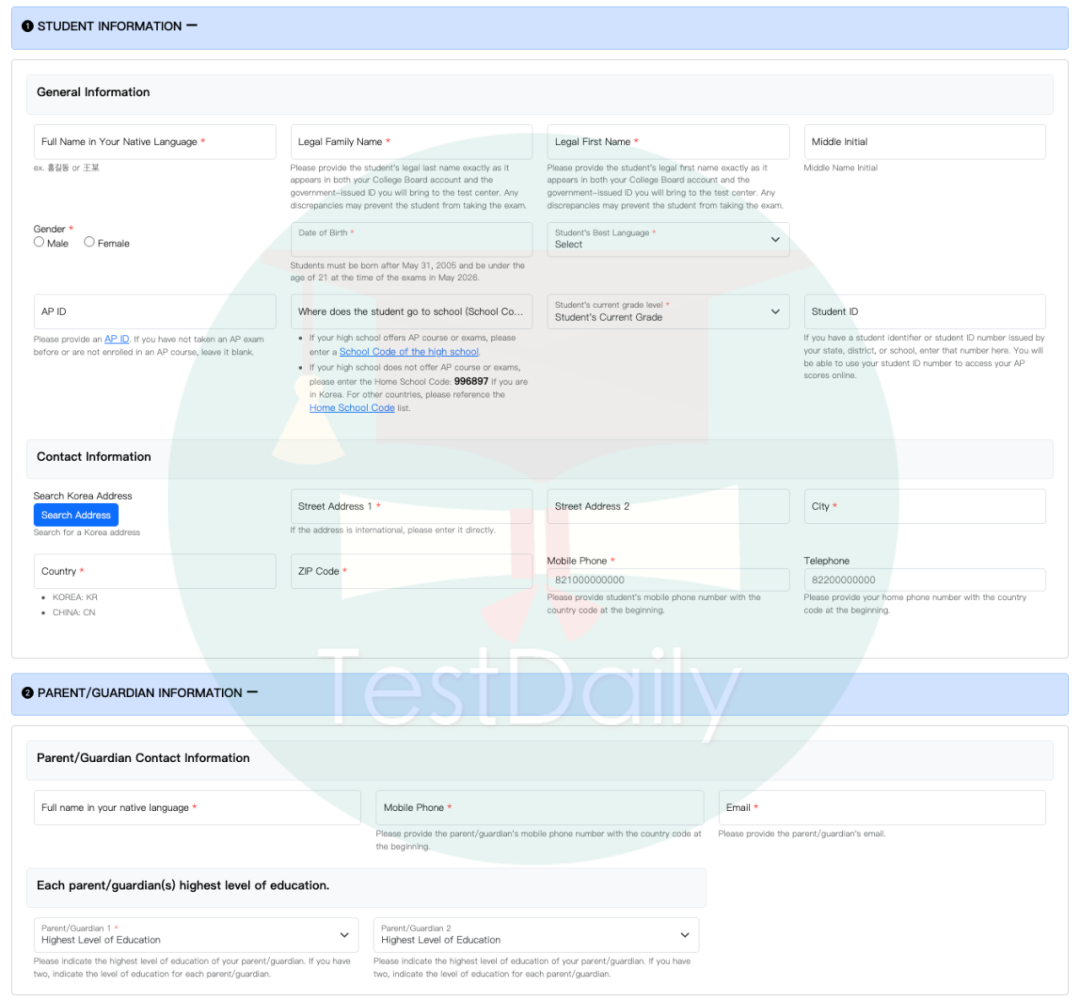The height and width of the screenshot is (1000, 1080).
Task: Focus the Street Address 1 field
Action: pyautogui.click(x=411, y=506)
